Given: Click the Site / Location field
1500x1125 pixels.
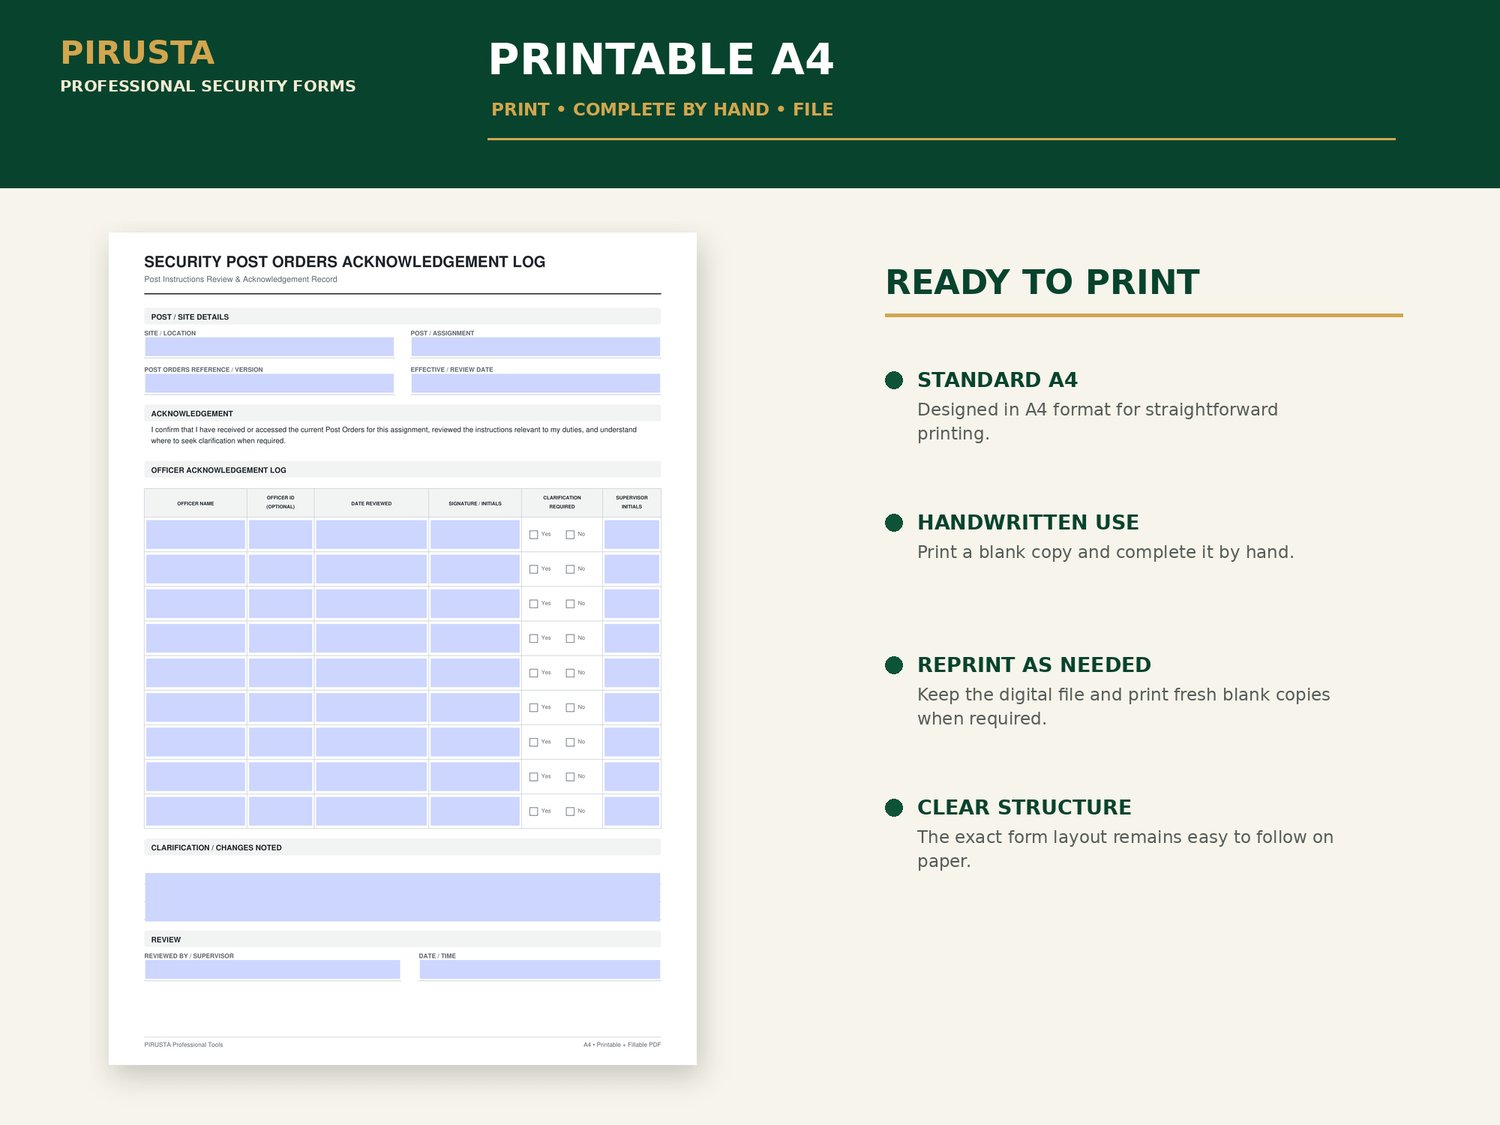Looking at the screenshot, I should point(269,347).
